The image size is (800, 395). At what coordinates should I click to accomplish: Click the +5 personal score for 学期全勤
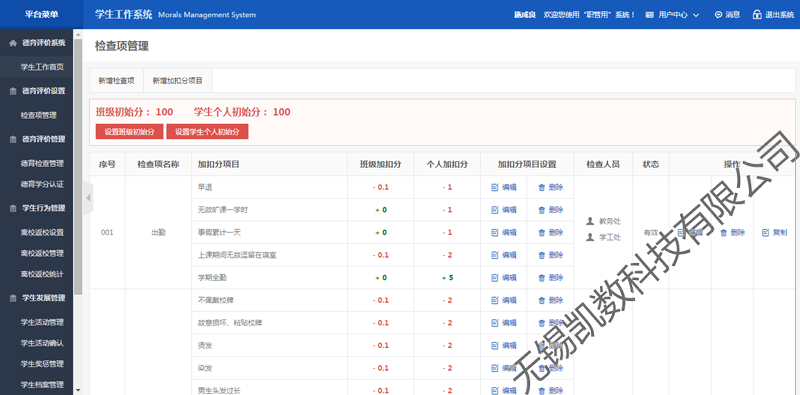447,278
